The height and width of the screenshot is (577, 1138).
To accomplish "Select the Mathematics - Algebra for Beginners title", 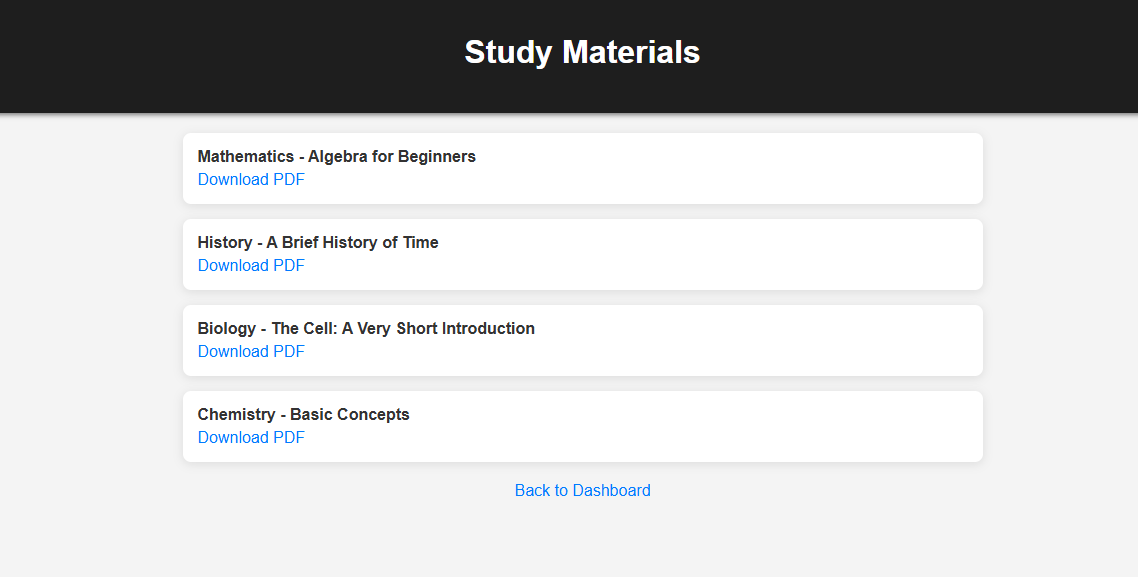I will (x=336, y=157).
